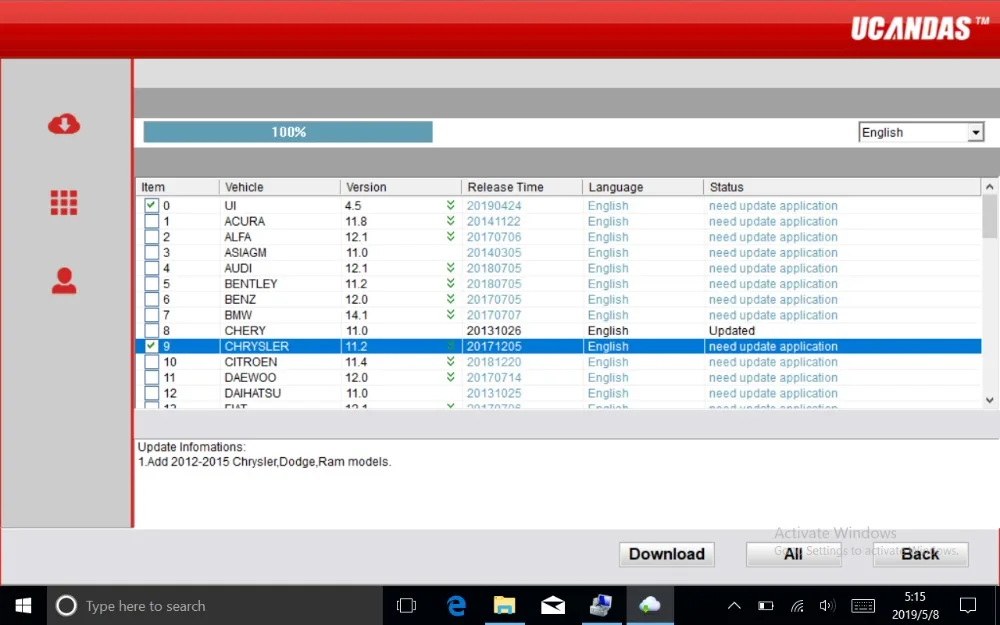Sort by the Status column header
The height and width of the screenshot is (625, 1000).
point(842,187)
